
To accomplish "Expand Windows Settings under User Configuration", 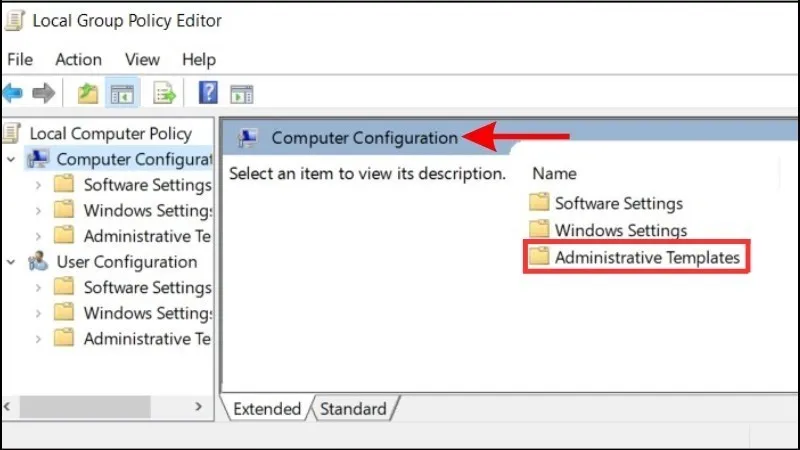I will [38, 313].
